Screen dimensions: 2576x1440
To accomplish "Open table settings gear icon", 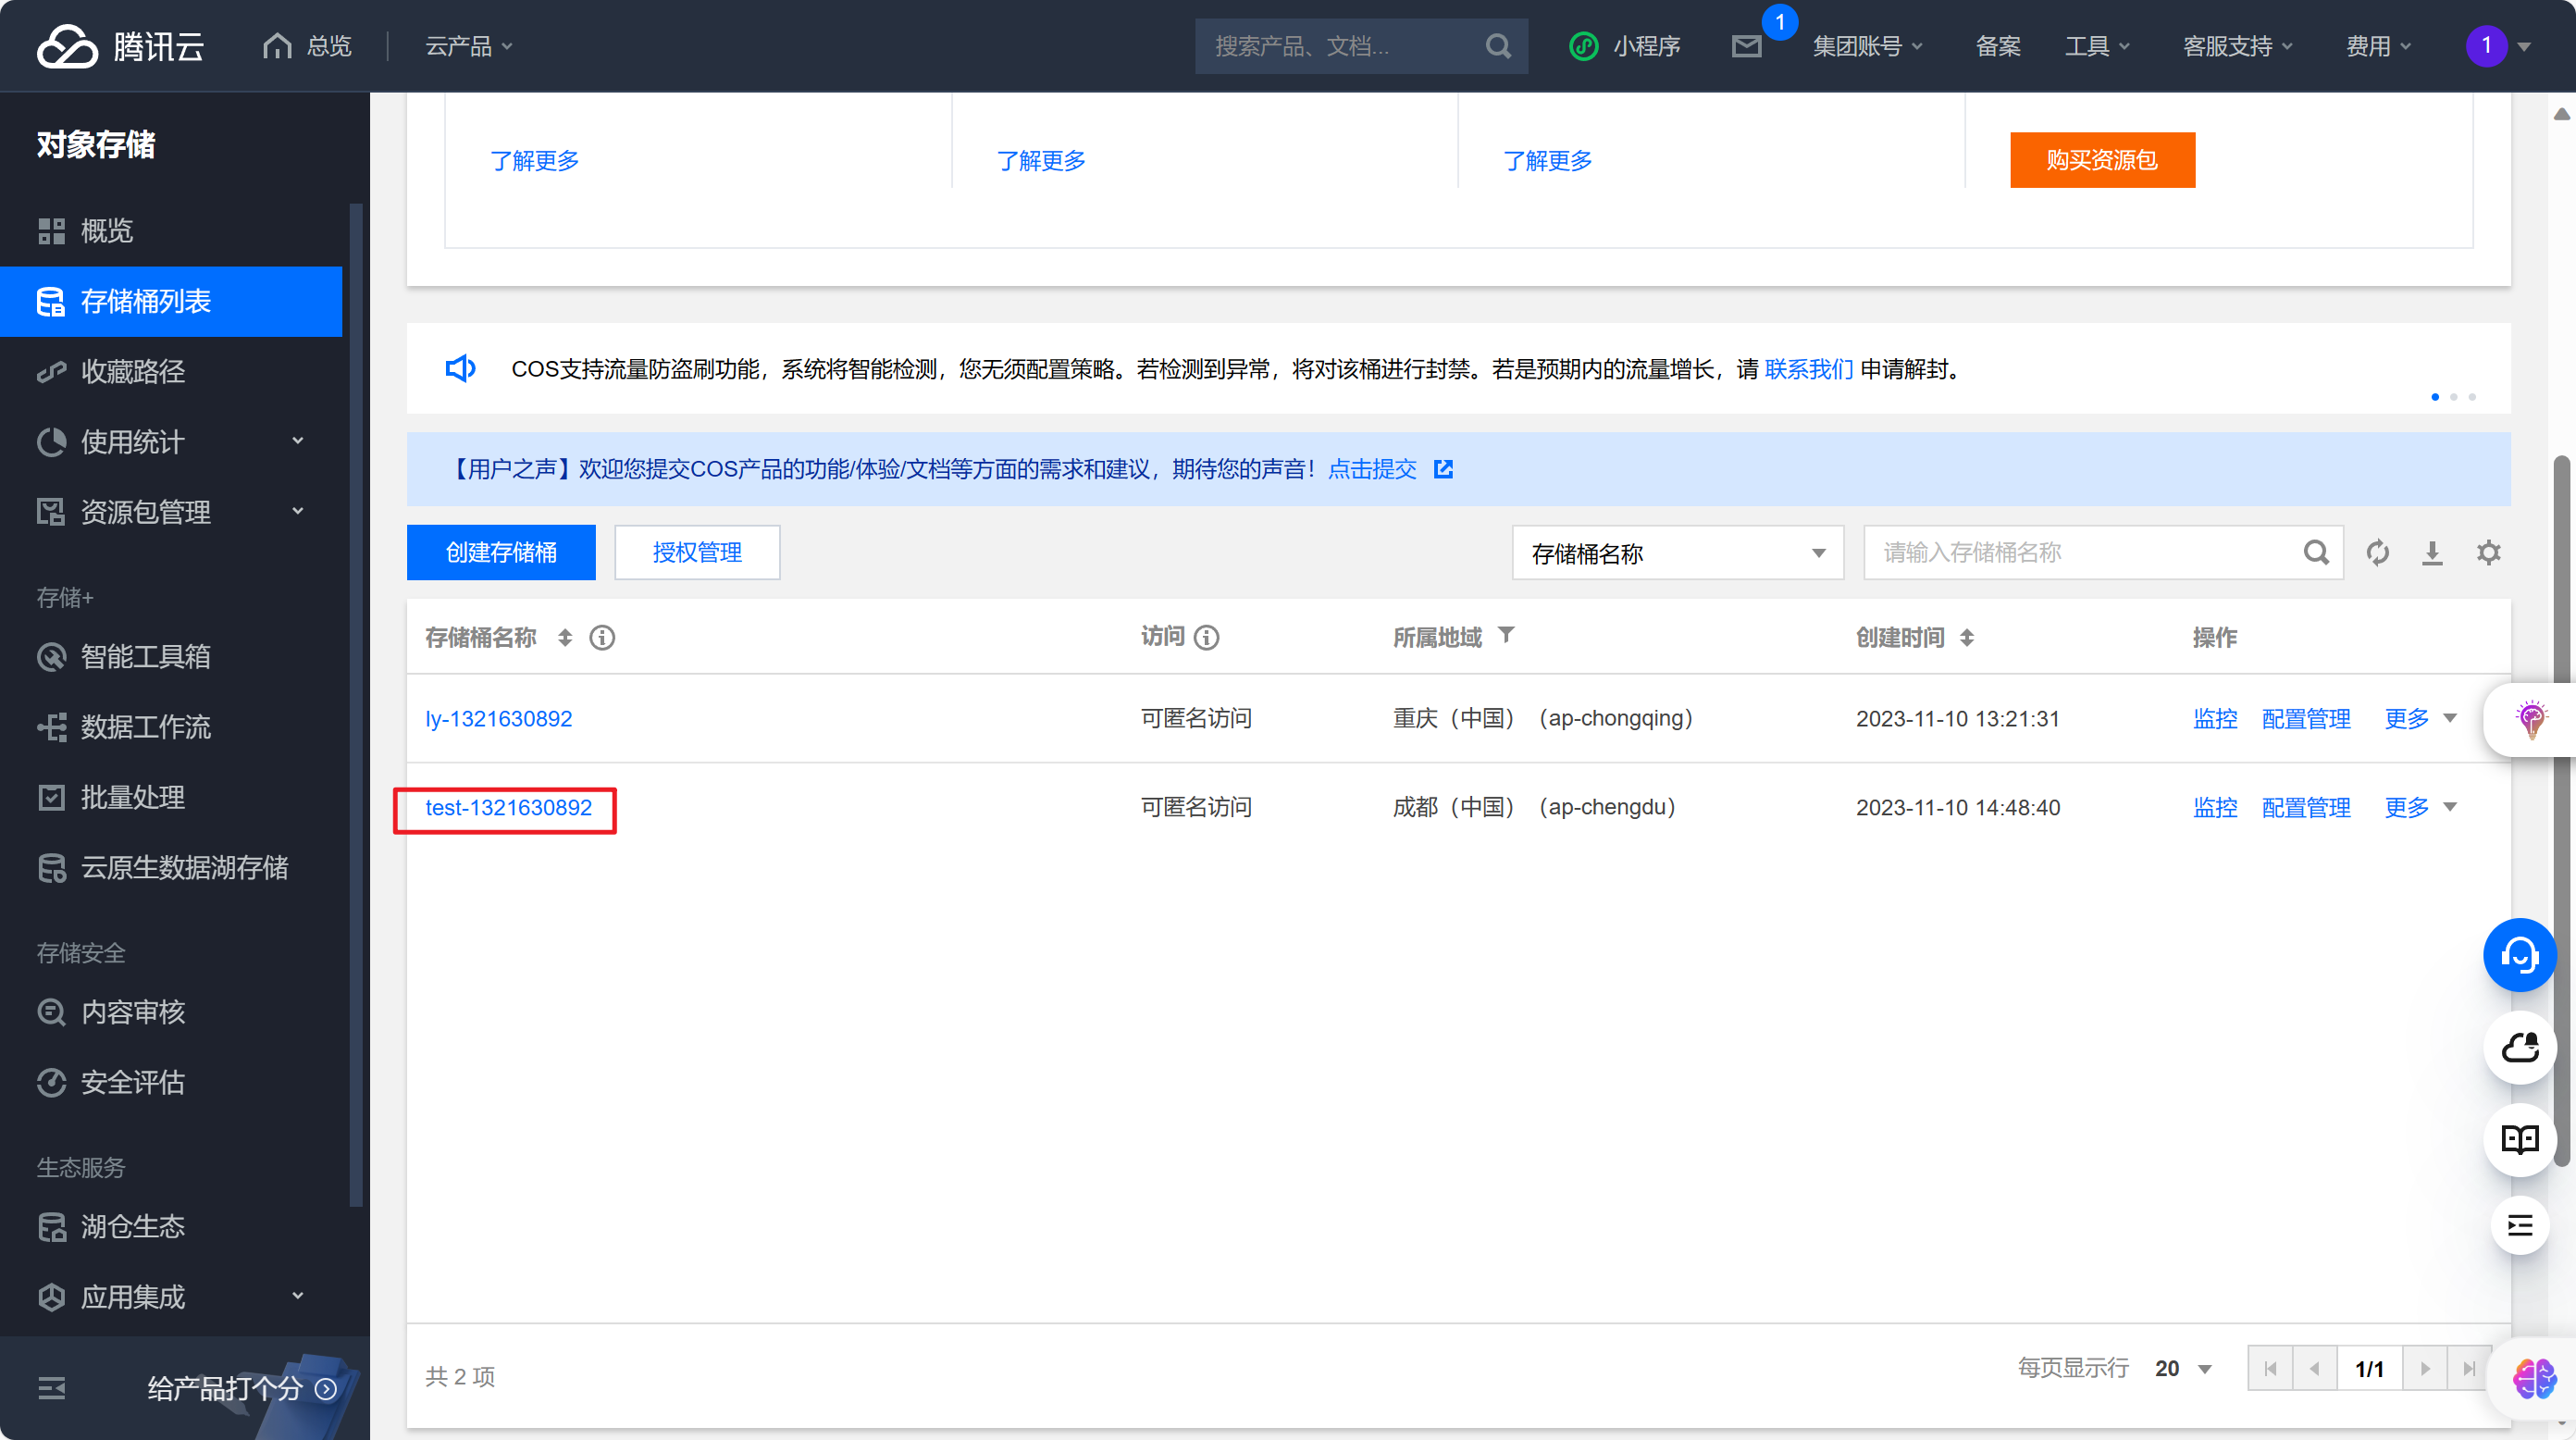I will click(2488, 552).
